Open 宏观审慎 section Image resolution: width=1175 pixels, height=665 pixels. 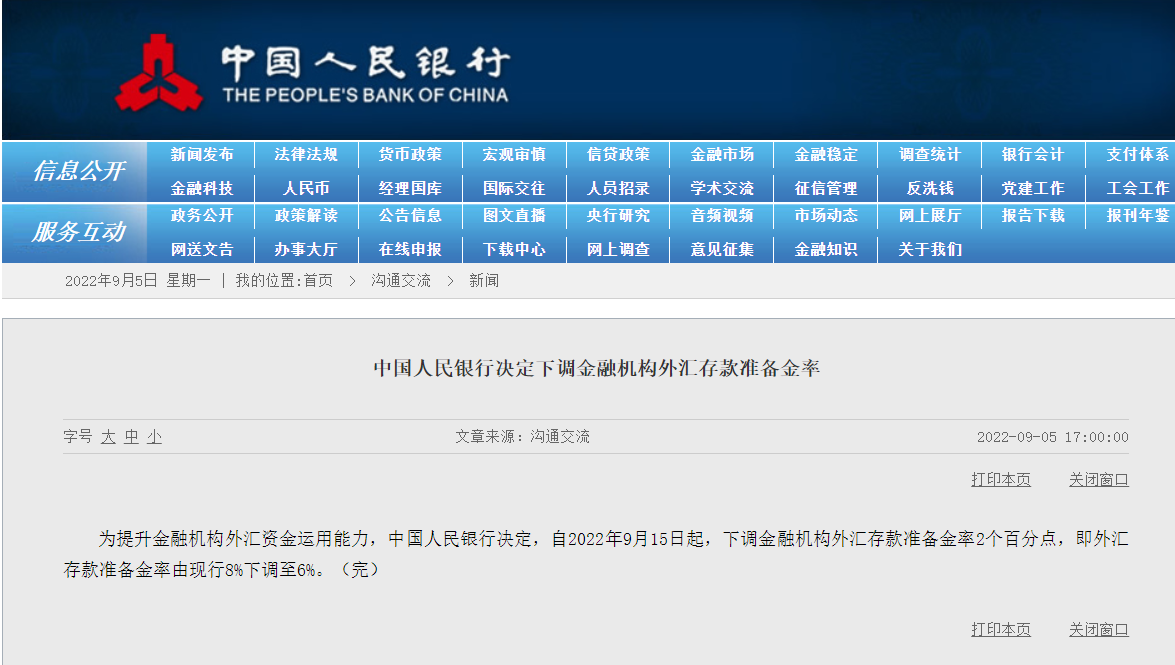click(x=514, y=154)
